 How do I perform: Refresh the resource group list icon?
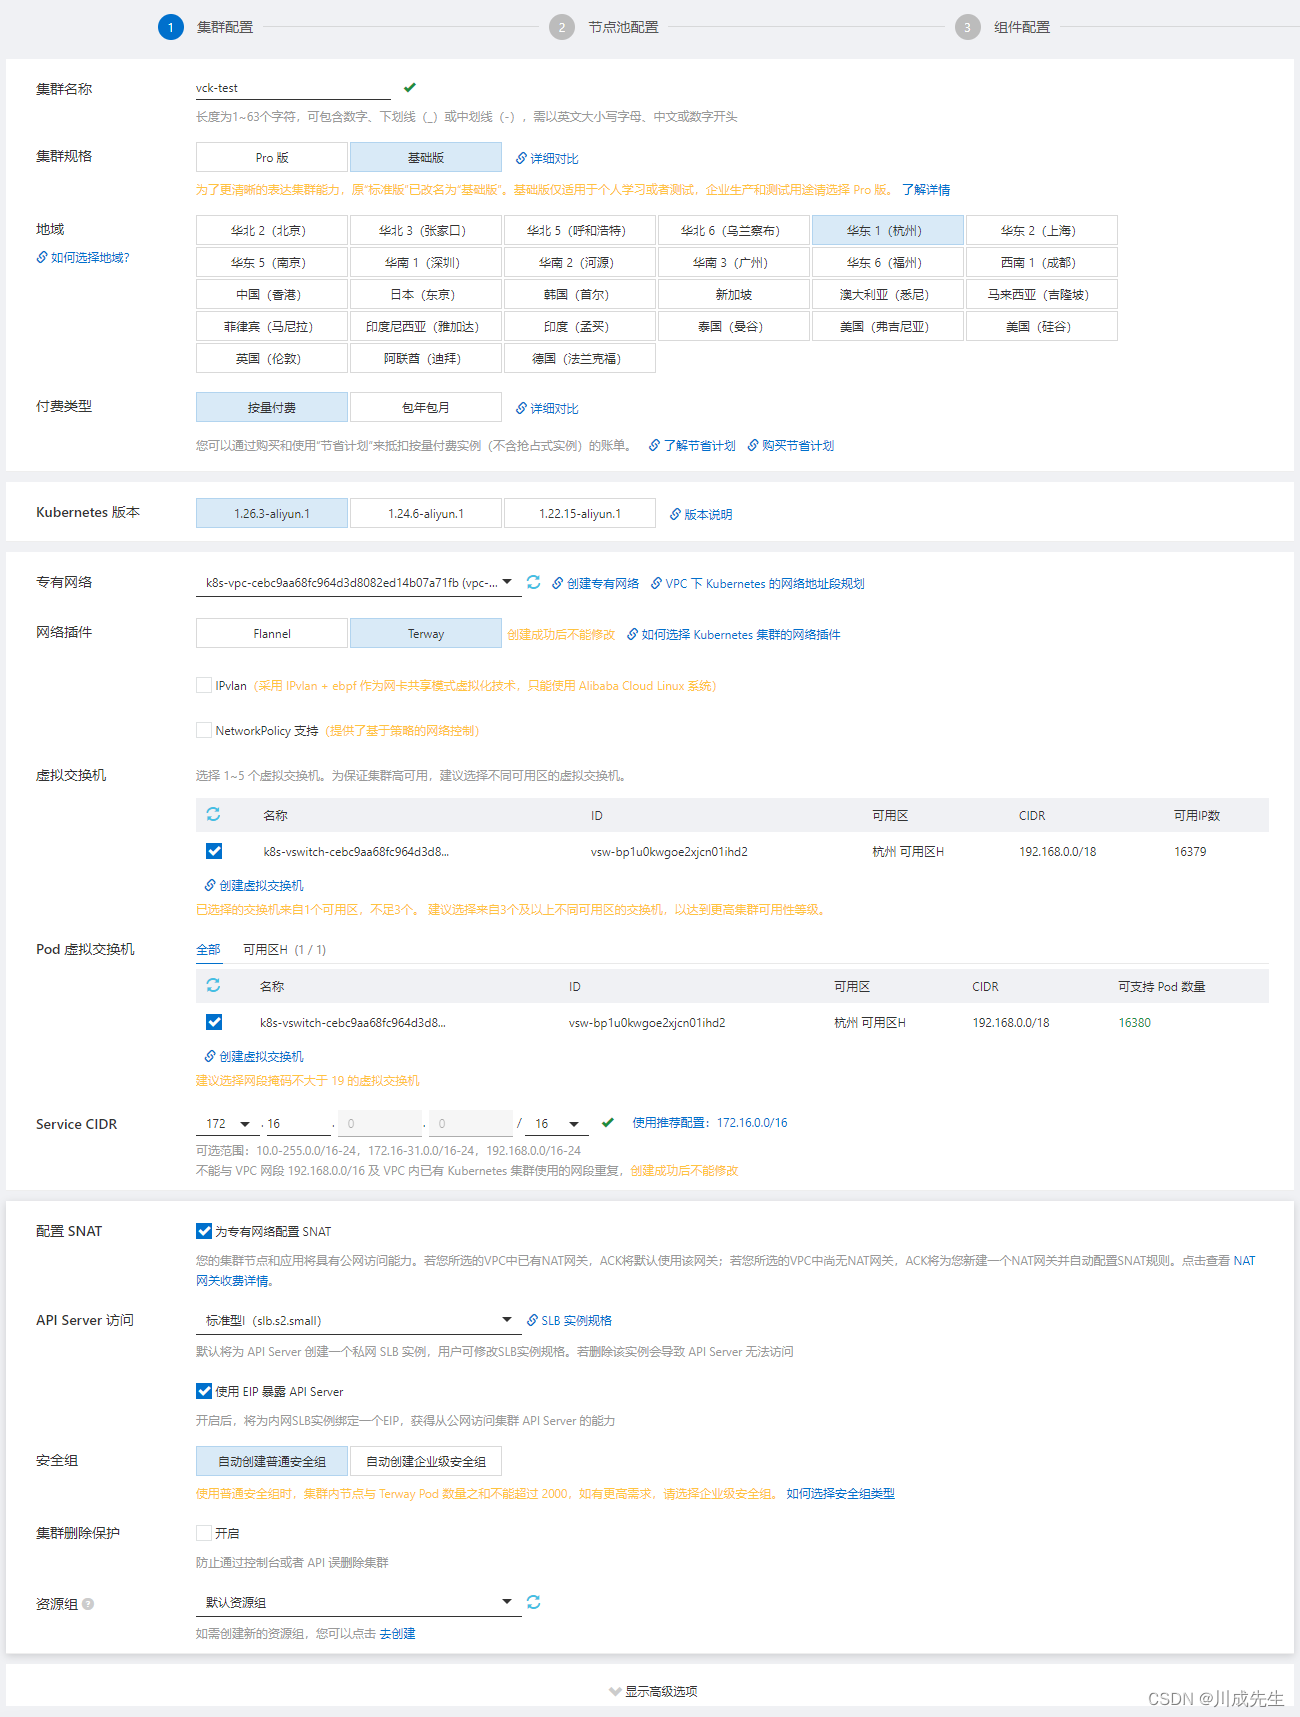click(x=534, y=1602)
